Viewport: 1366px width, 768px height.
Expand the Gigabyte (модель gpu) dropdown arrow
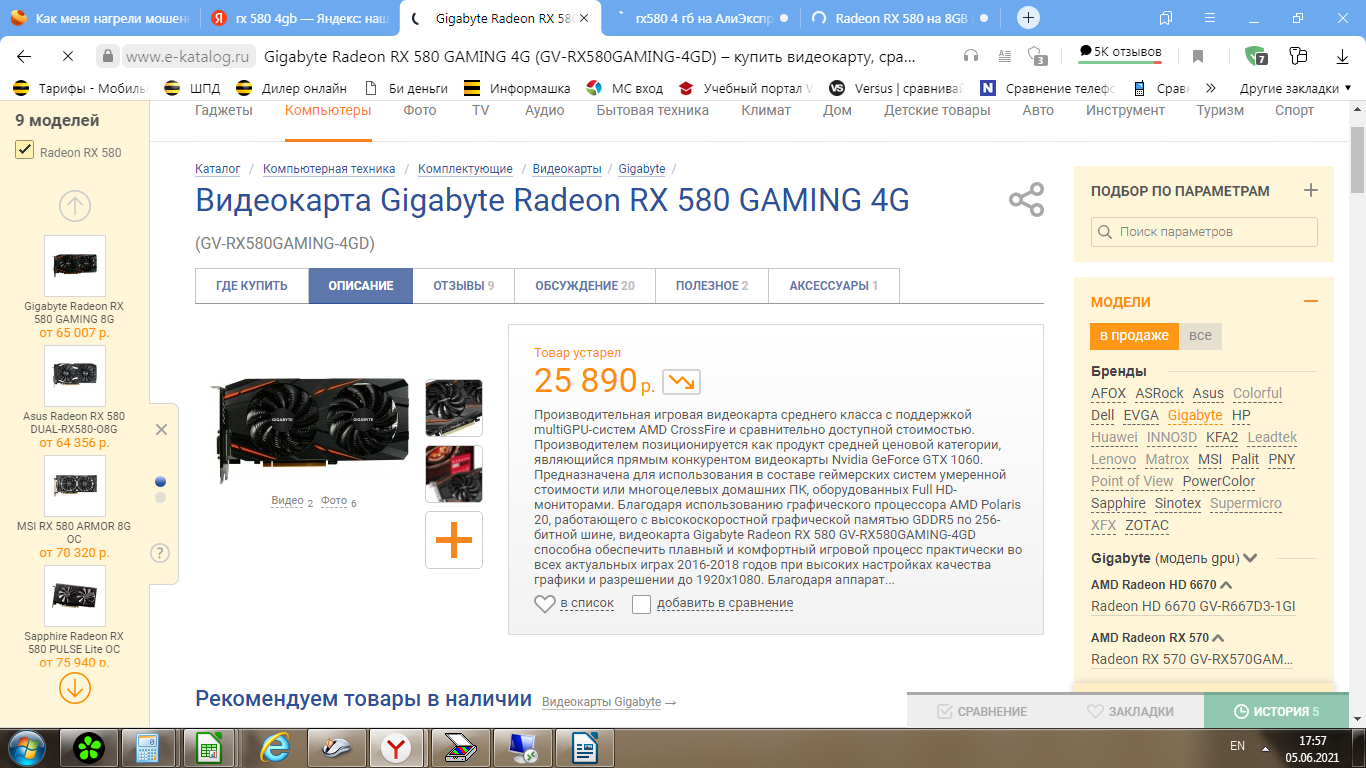[x=1250, y=559]
